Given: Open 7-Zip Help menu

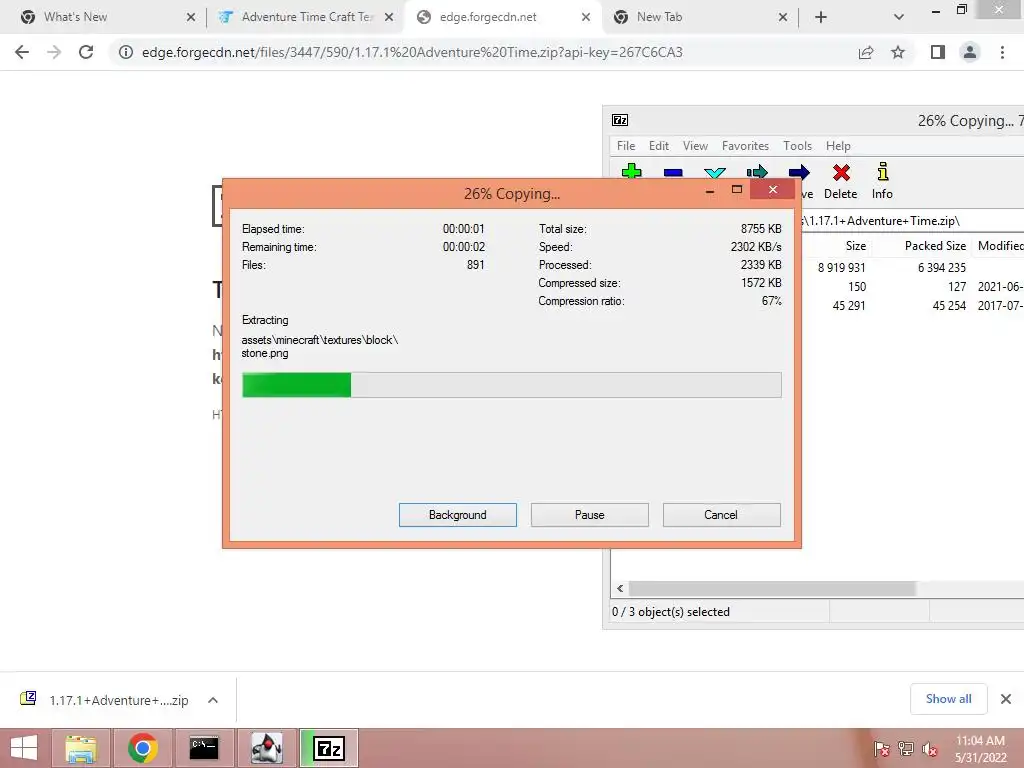Looking at the screenshot, I should tap(838, 146).
